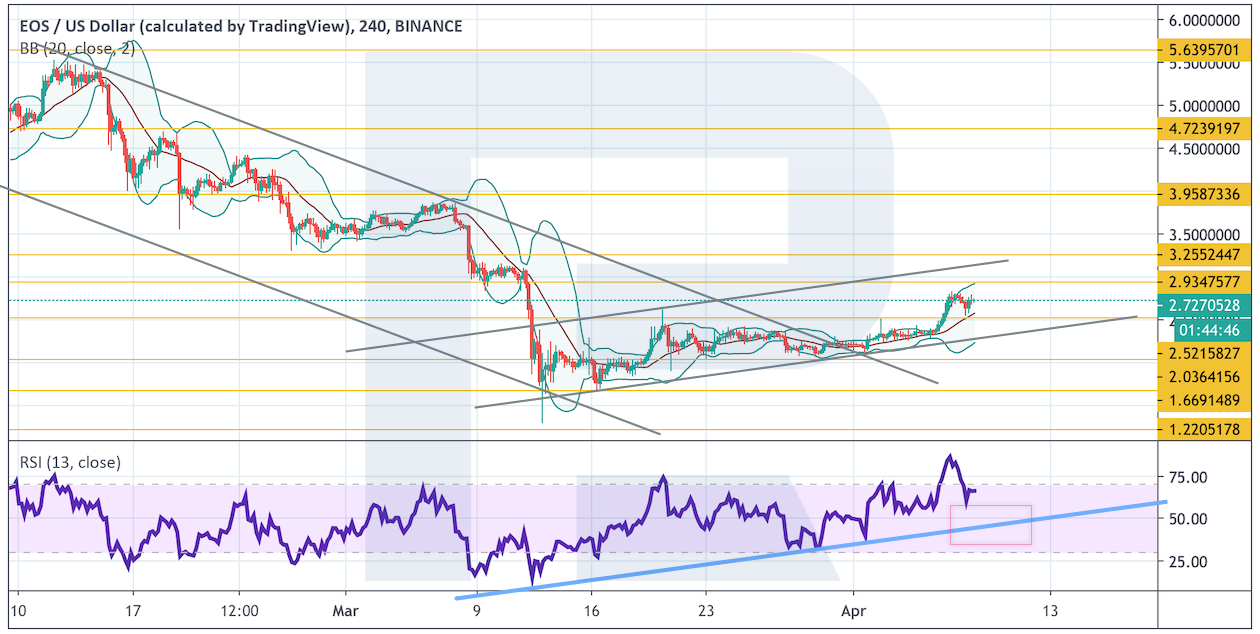Click the 3.2552447 price level label

pos(1204,254)
